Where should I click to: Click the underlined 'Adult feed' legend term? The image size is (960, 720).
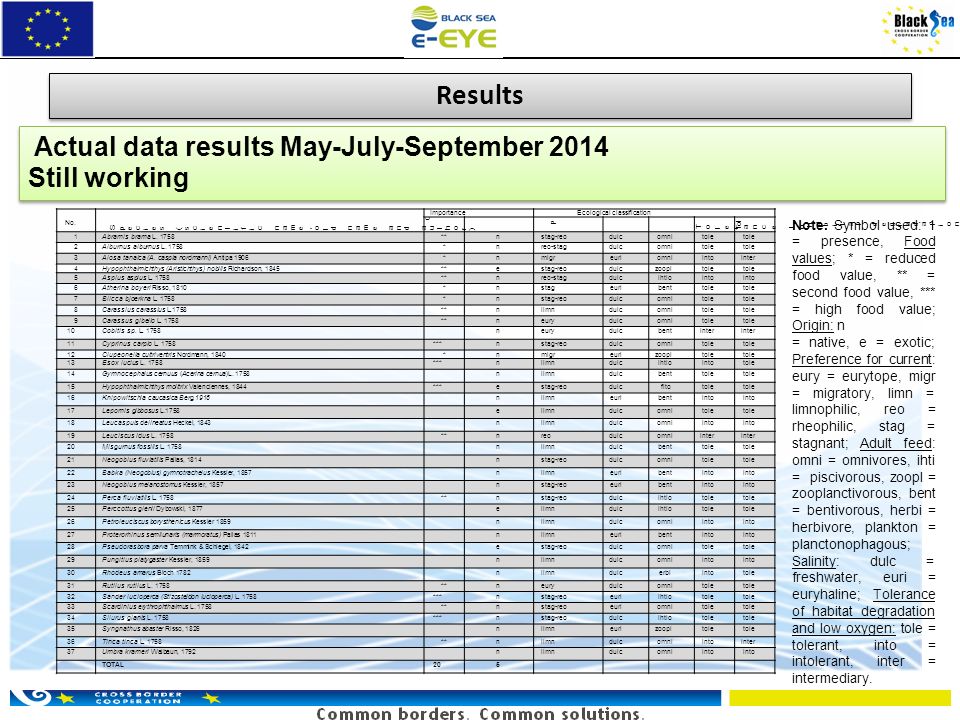click(897, 443)
